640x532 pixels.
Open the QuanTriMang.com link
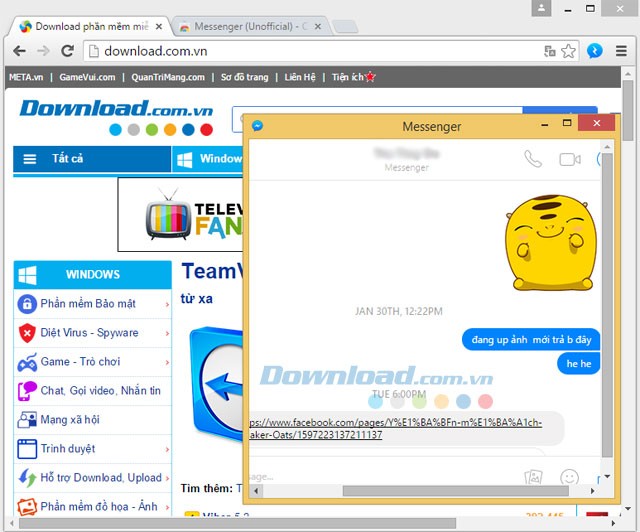[x=168, y=77]
